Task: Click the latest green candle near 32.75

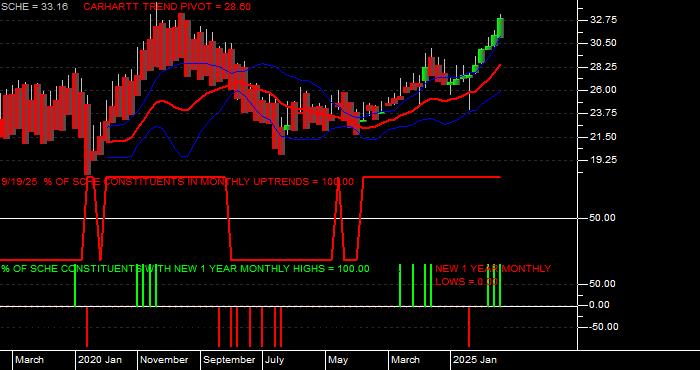Action: click(500, 28)
